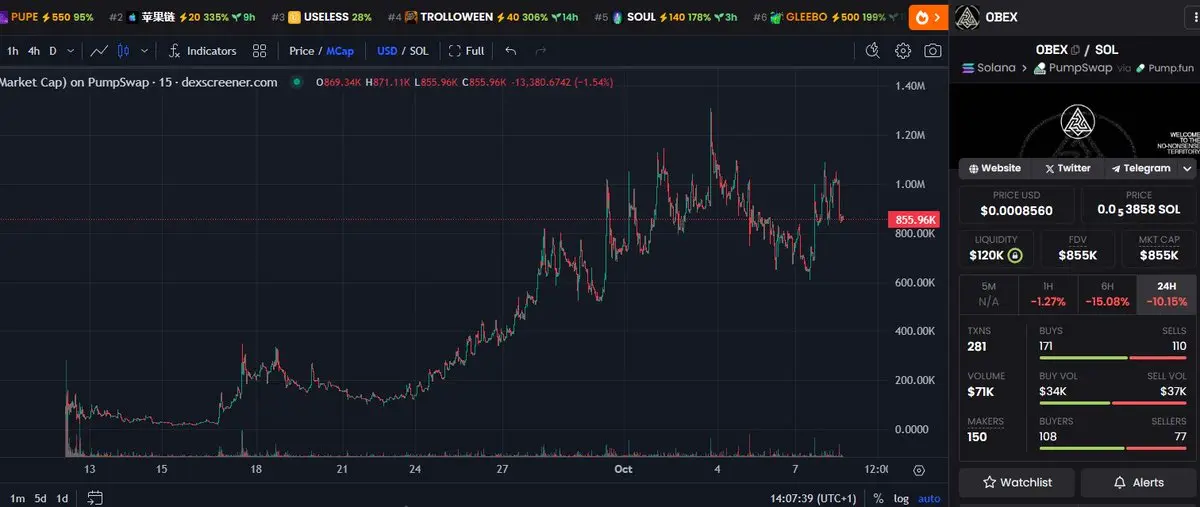This screenshot has height=507, width=1200.
Task: Show values in SOL
Action: click(x=420, y=51)
